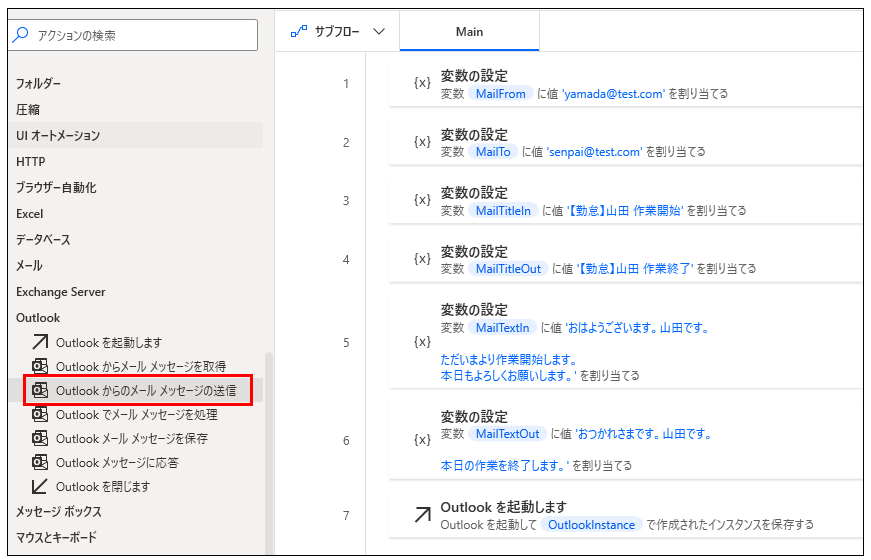Click the ただいまより作業開始します。 text line
Screen dimensions: 871x560
click(x=509, y=359)
